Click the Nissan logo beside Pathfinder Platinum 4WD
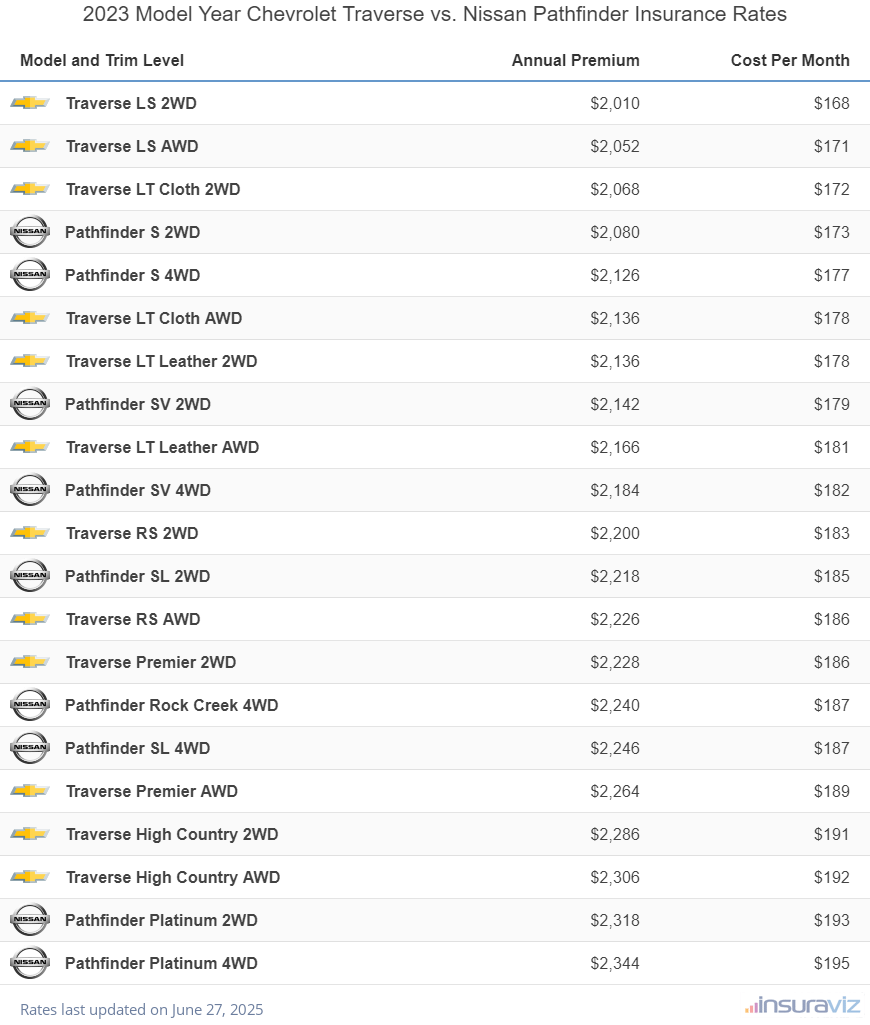The height and width of the screenshot is (1025, 870). 30,963
